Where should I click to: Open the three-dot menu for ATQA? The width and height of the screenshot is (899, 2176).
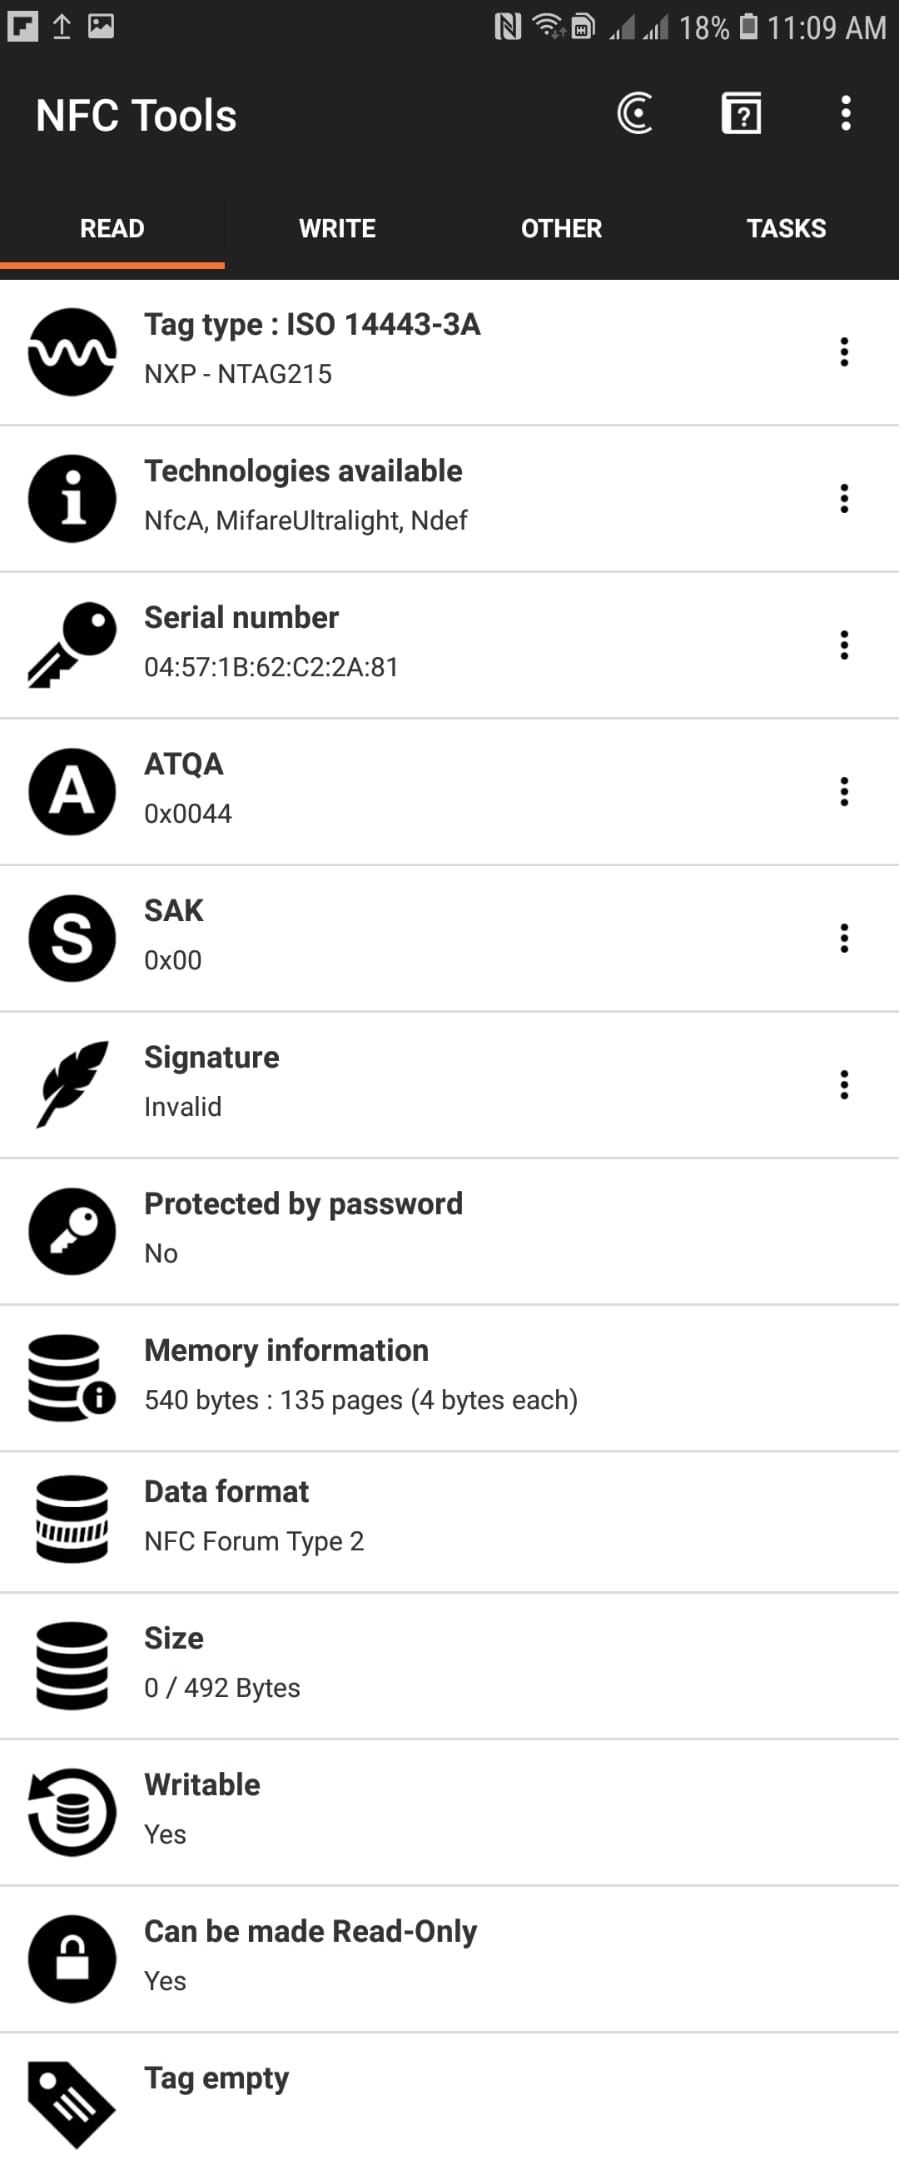click(844, 792)
